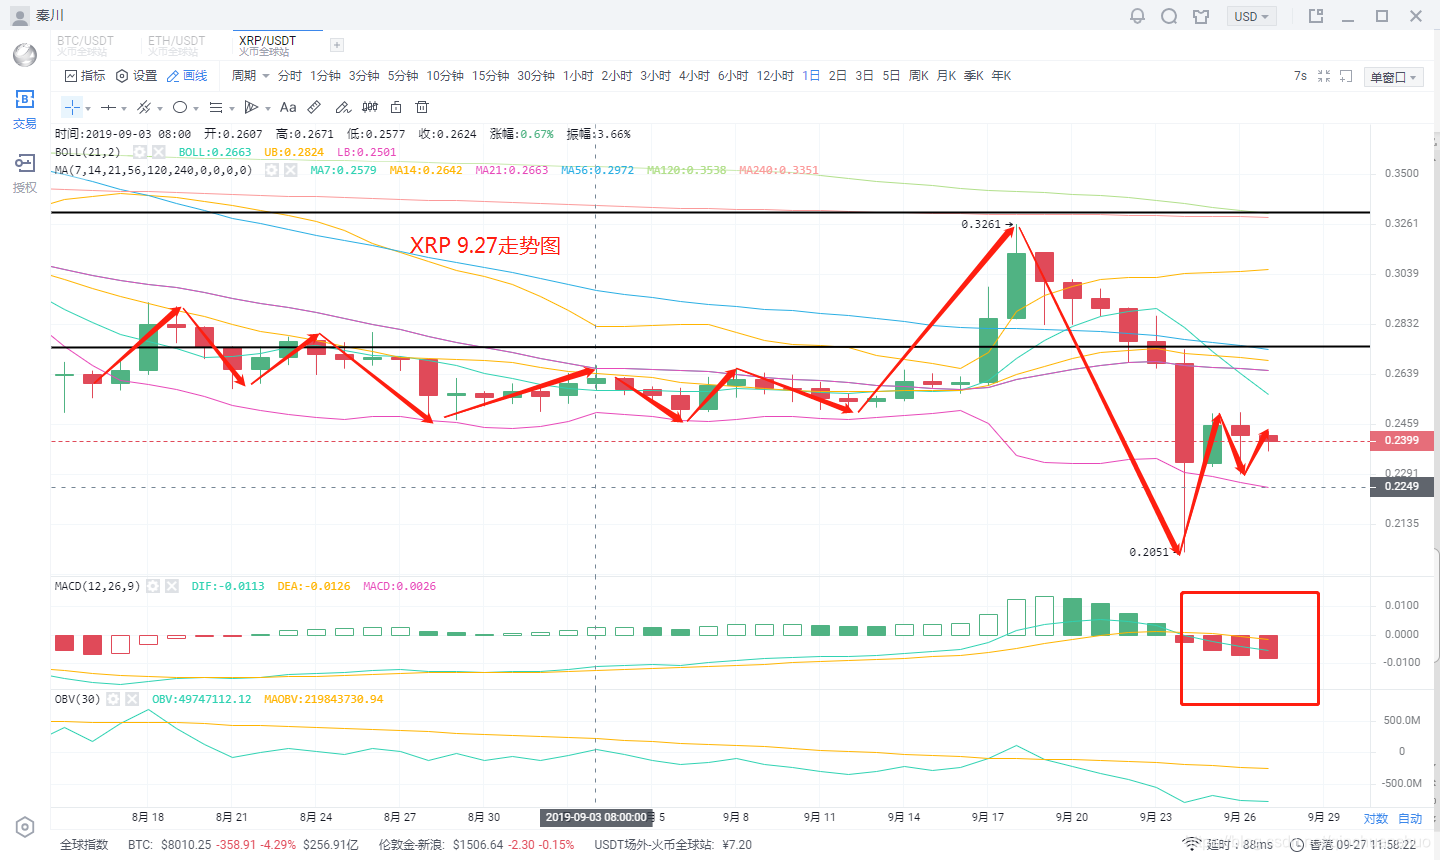This screenshot has width=1440, height=860.
Task: Switch to the ETH/USDT tab
Action: click(177, 45)
